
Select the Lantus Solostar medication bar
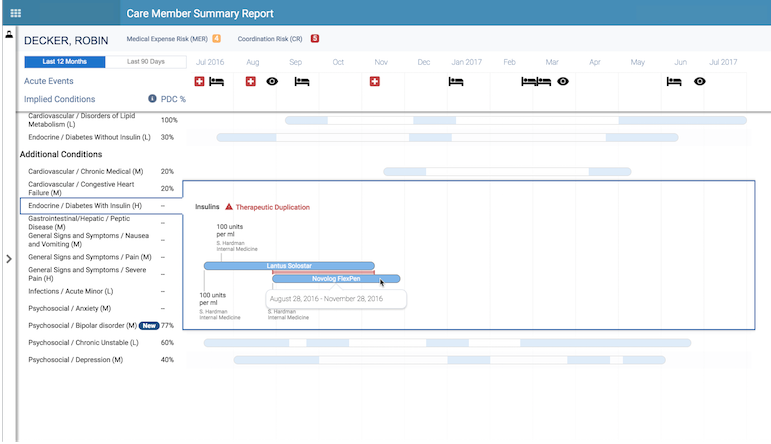click(x=289, y=266)
